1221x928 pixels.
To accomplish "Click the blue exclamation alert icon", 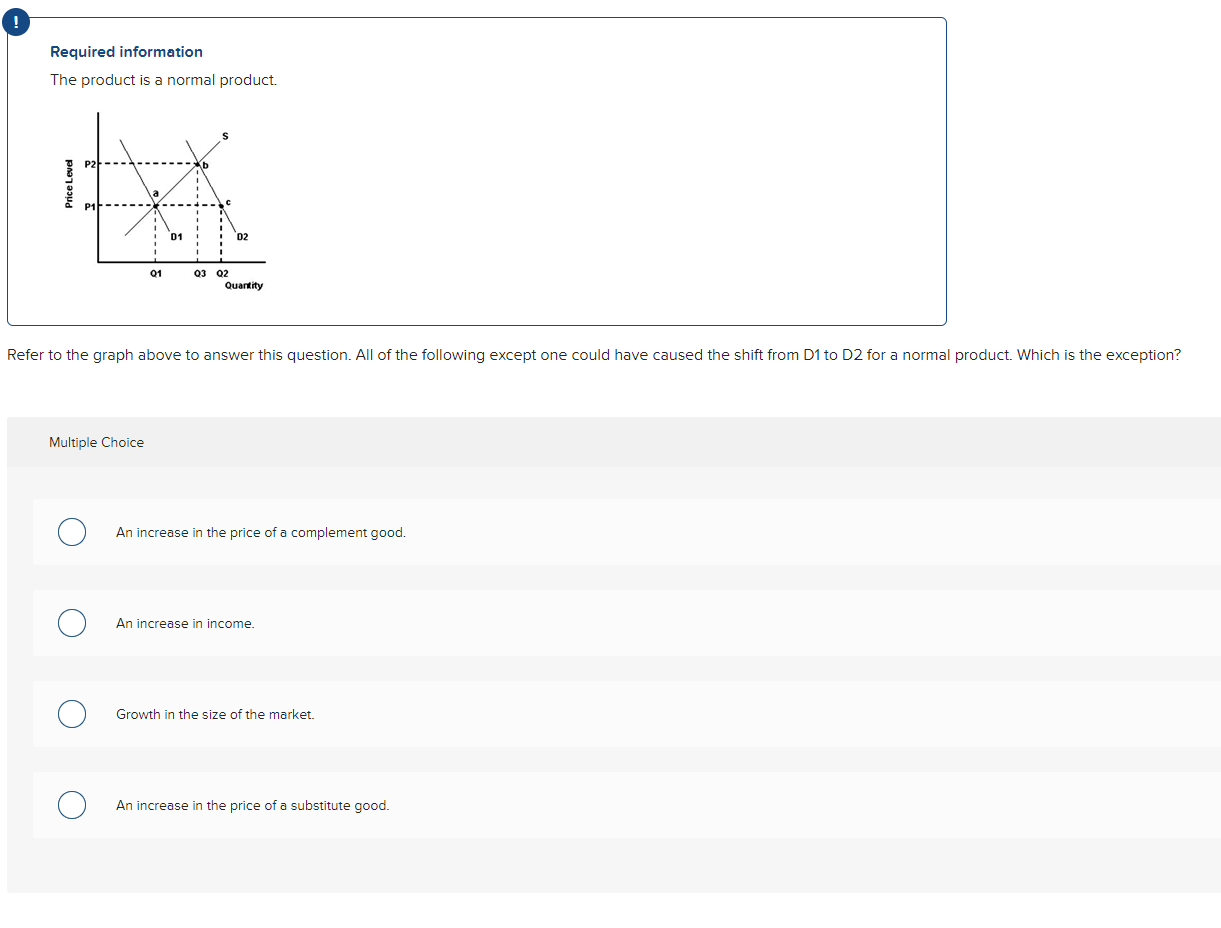I will 16,22.
